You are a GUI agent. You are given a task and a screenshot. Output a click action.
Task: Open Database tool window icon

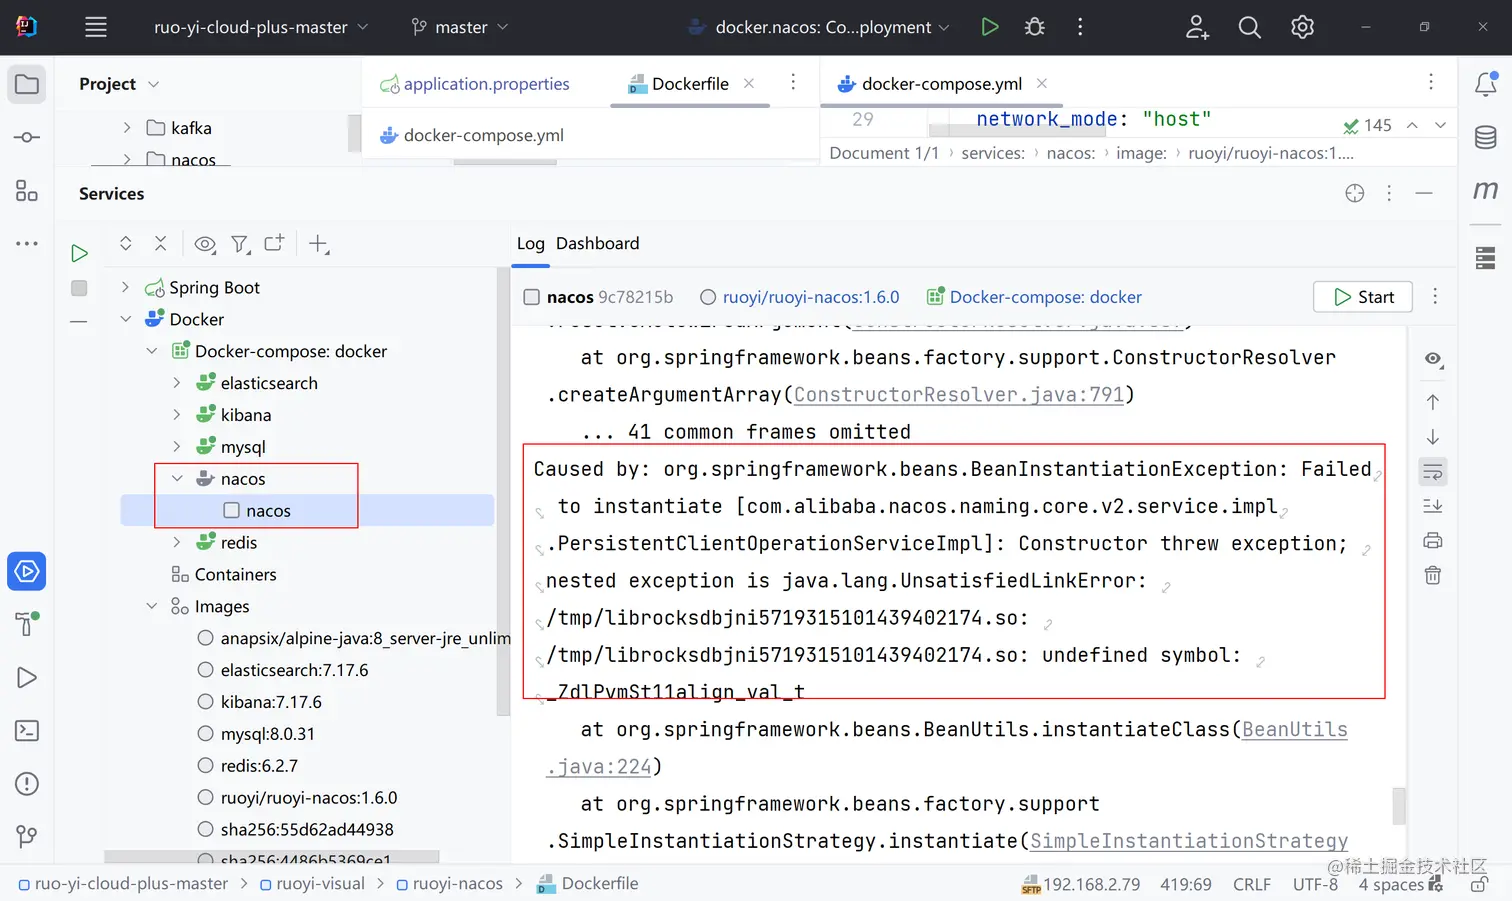[1486, 137]
